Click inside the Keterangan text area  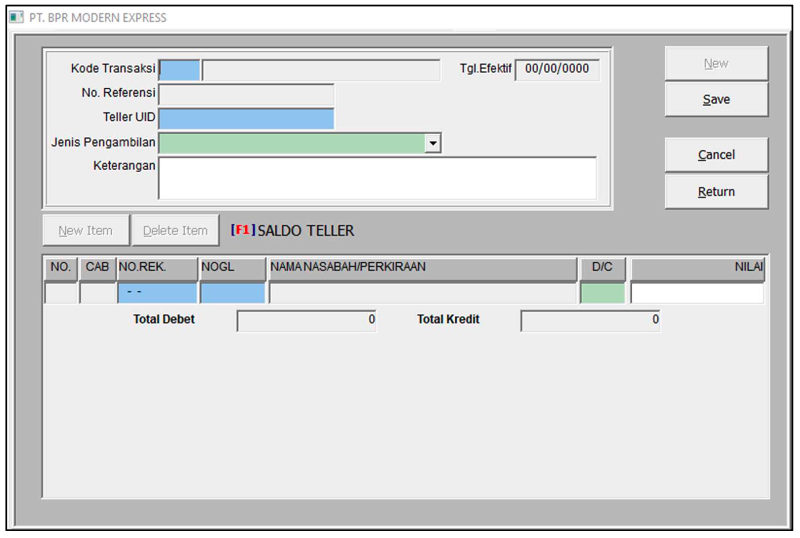tap(377, 178)
